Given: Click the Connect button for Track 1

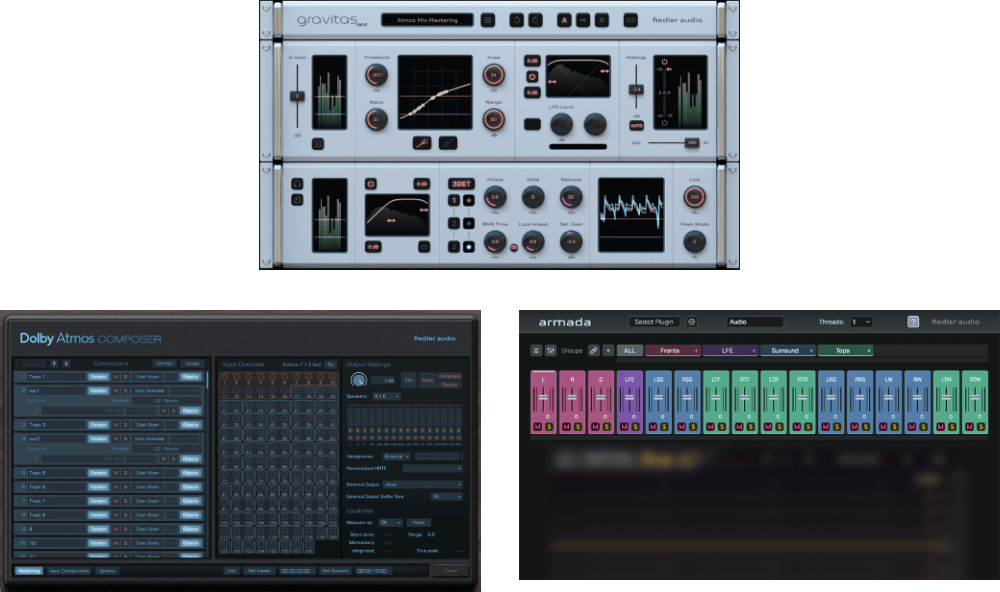Looking at the screenshot, I should pos(98,377).
